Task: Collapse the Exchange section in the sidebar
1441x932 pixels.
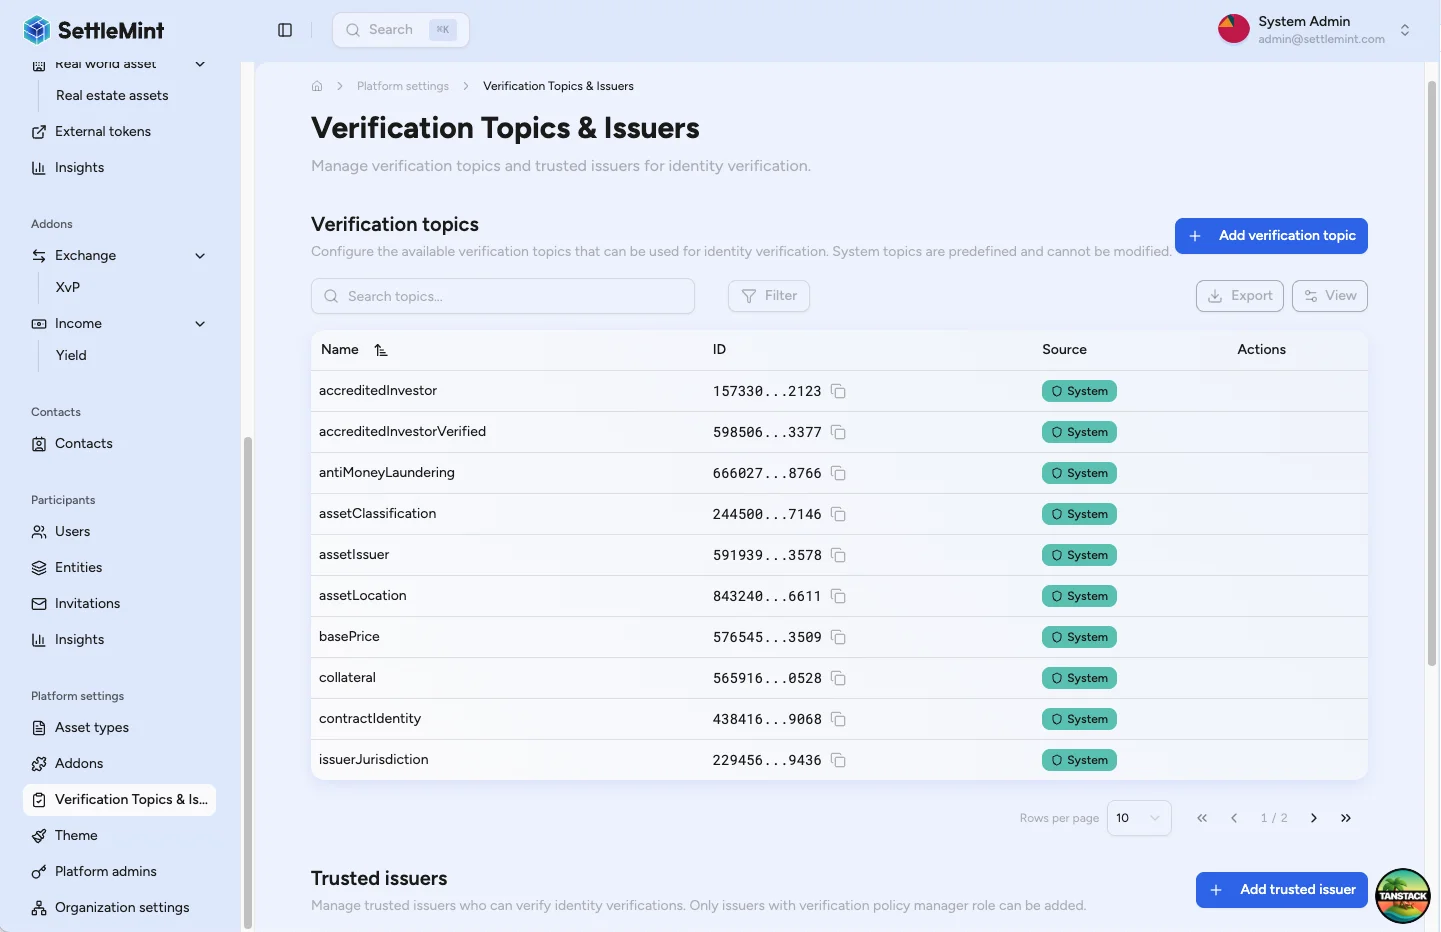Action: click(x=199, y=255)
